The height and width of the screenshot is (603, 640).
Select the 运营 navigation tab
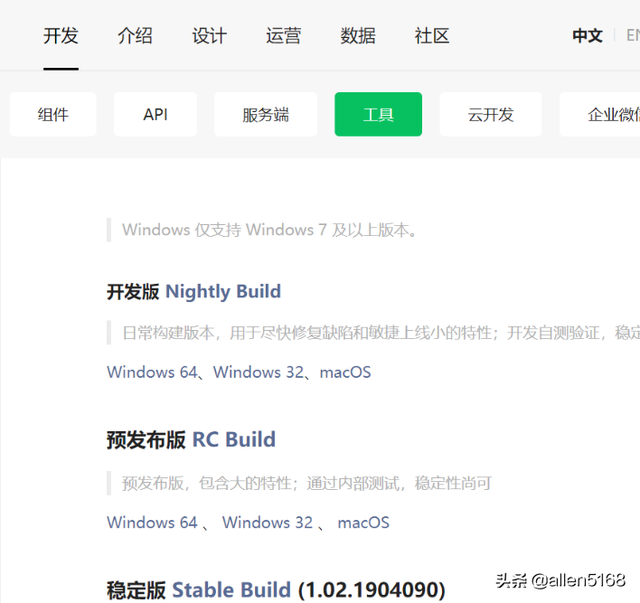[x=284, y=36]
